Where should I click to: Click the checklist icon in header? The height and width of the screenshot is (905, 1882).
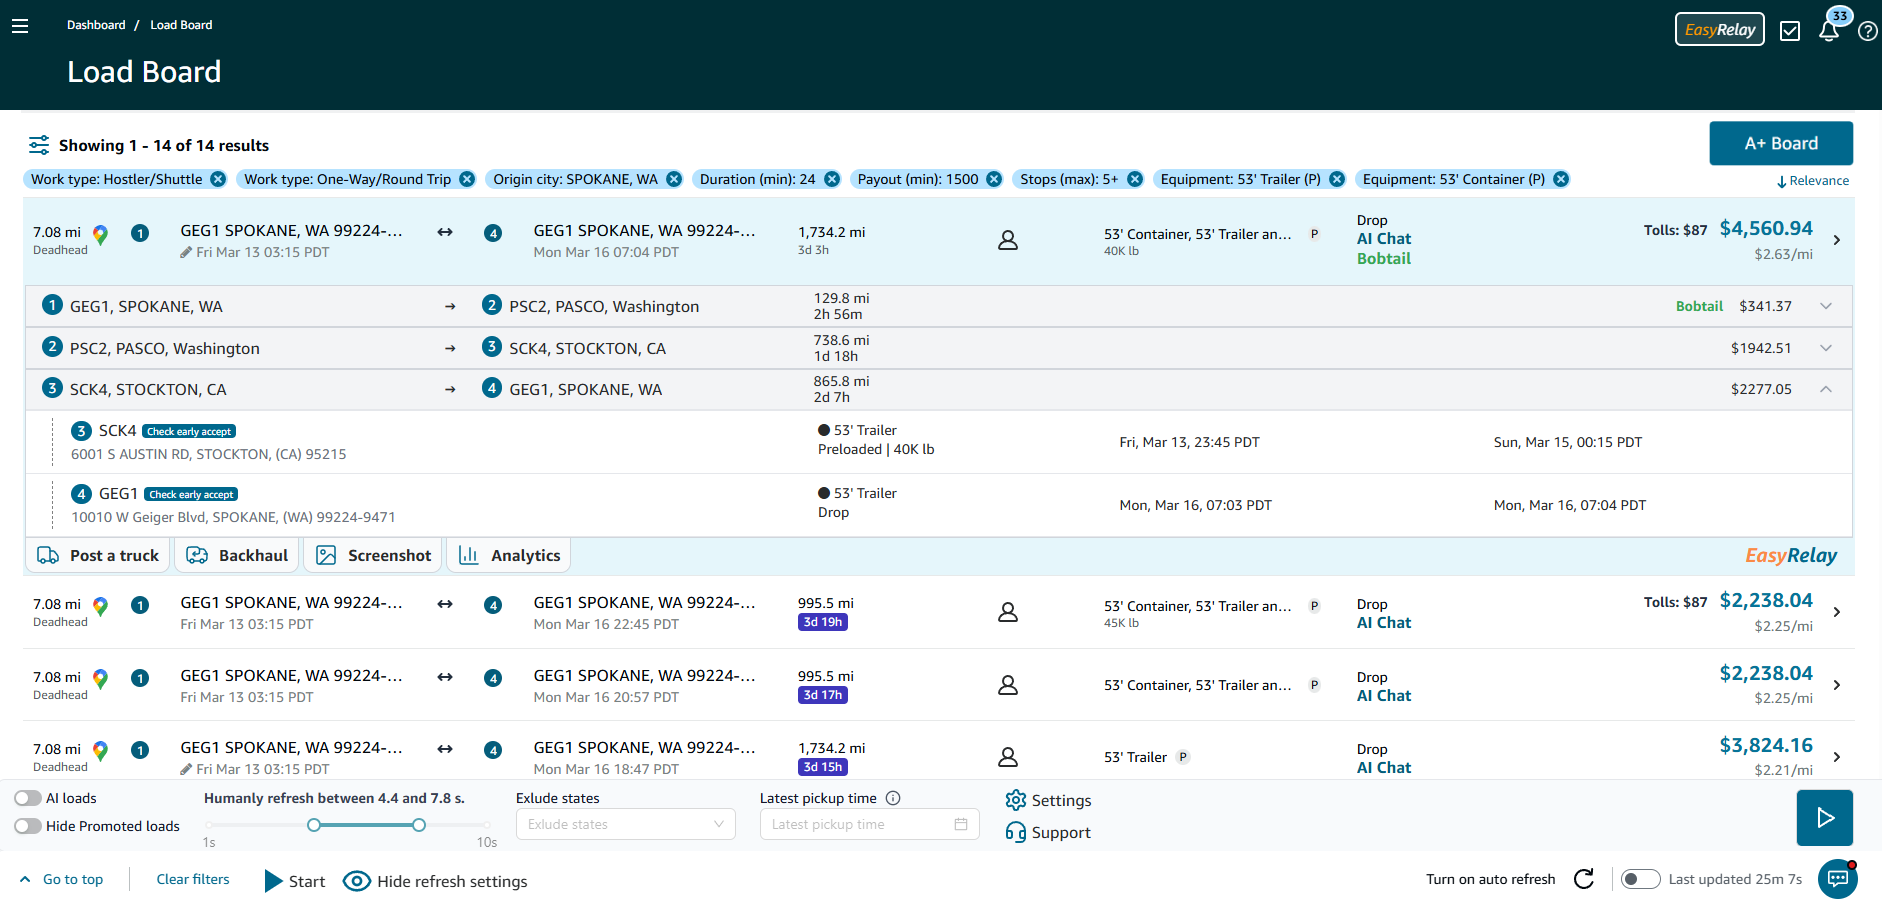click(x=1790, y=31)
